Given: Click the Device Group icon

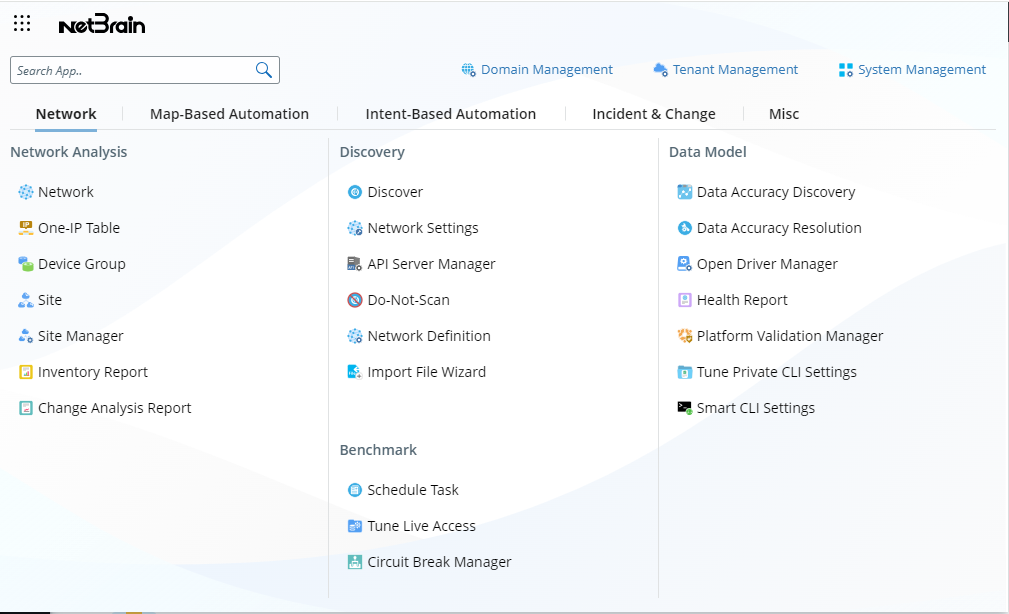Looking at the screenshot, I should (26, 264).
